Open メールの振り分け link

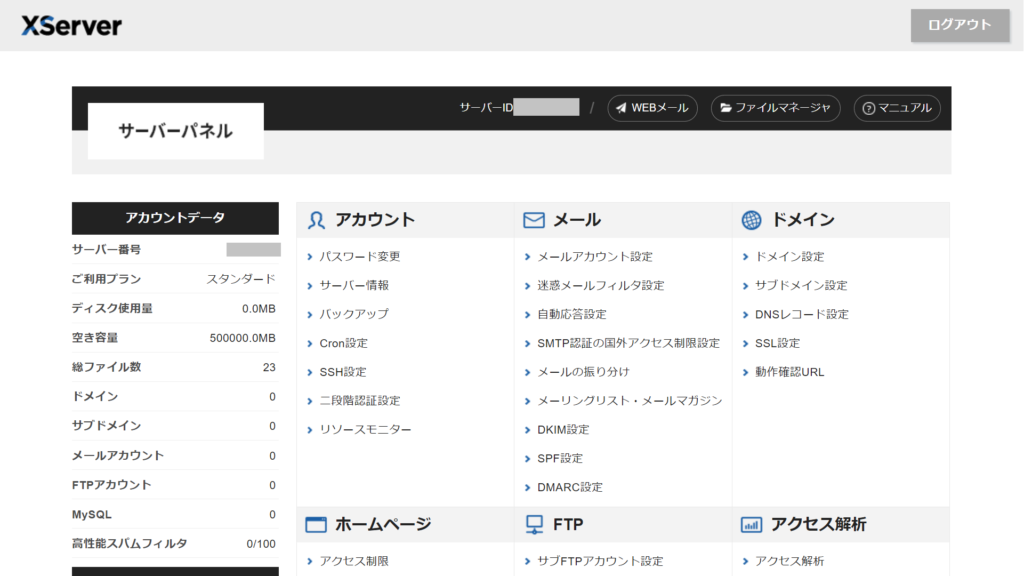(x=583, y=372)
